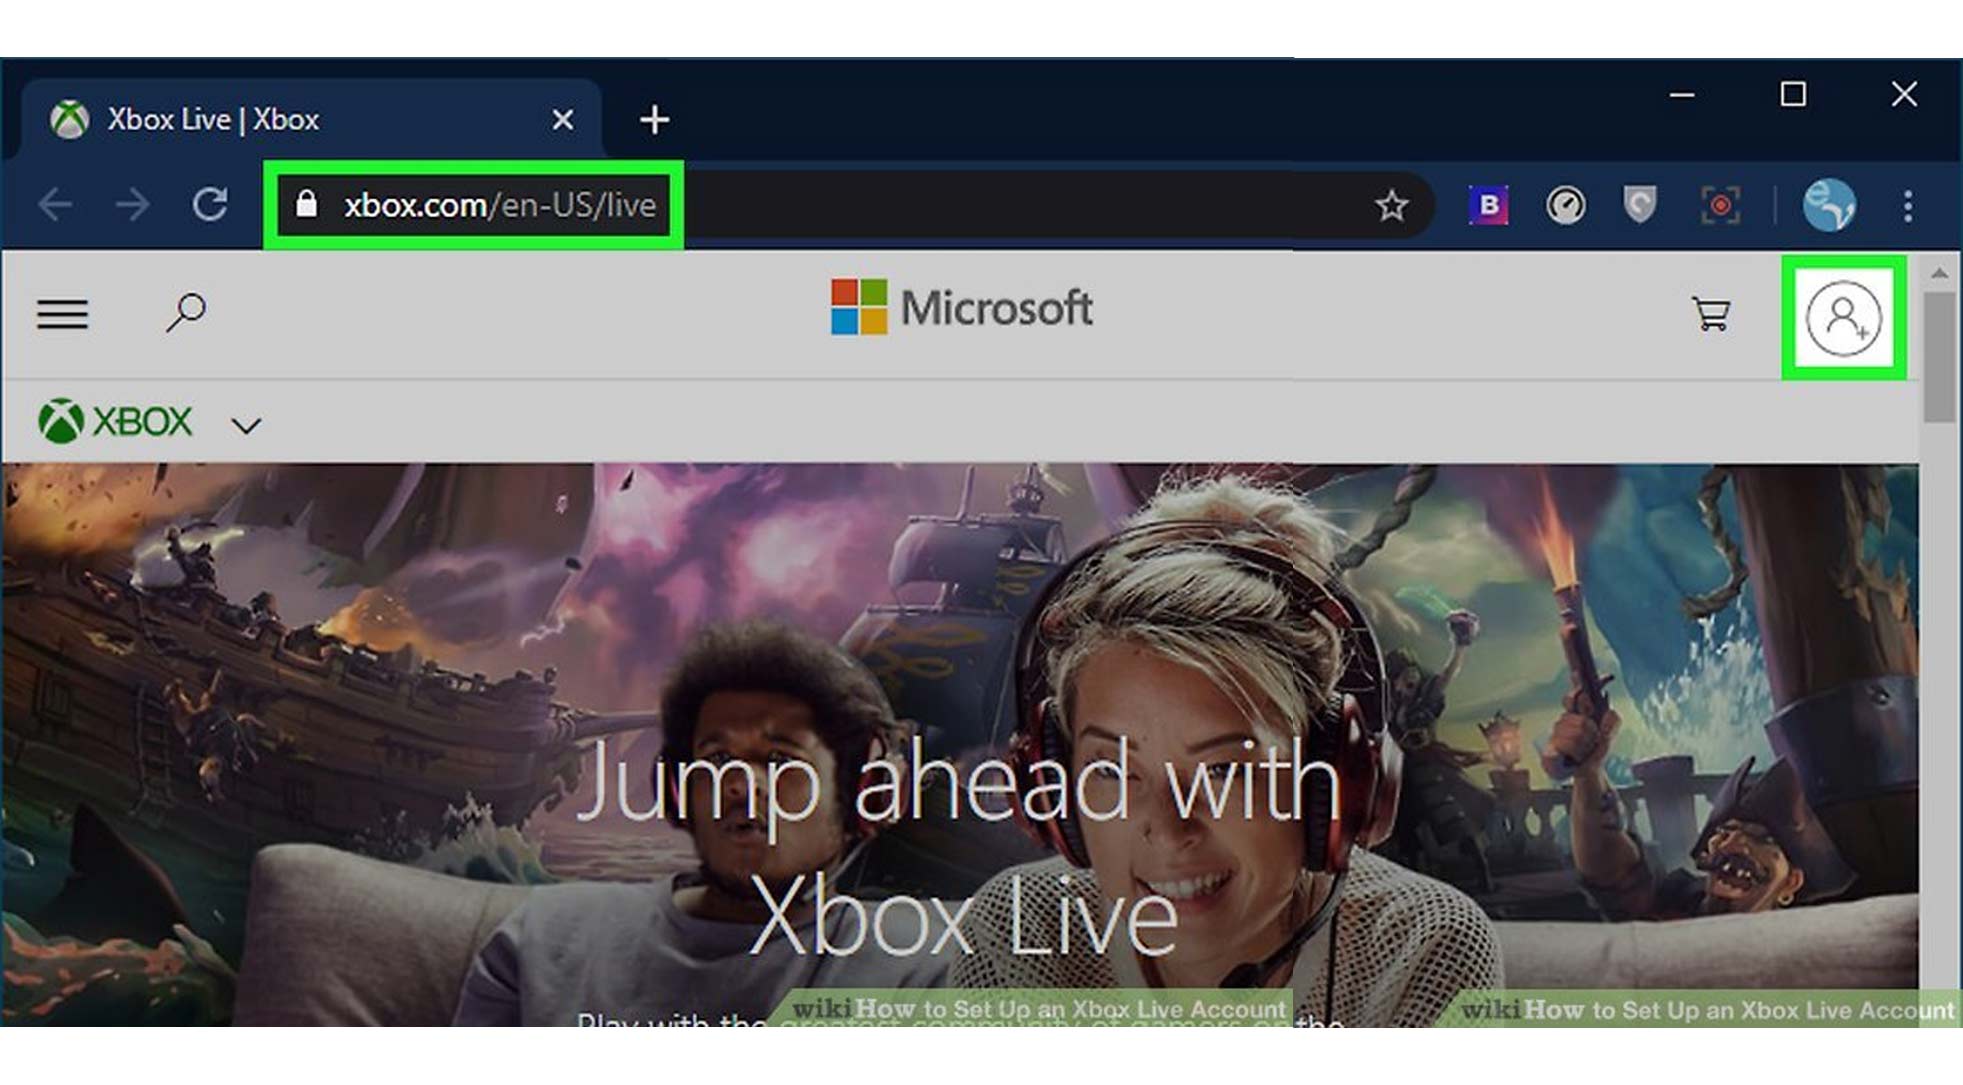Open site search magnifier
Viewport: 1963px width, 1085px height.
pos(186,313)
